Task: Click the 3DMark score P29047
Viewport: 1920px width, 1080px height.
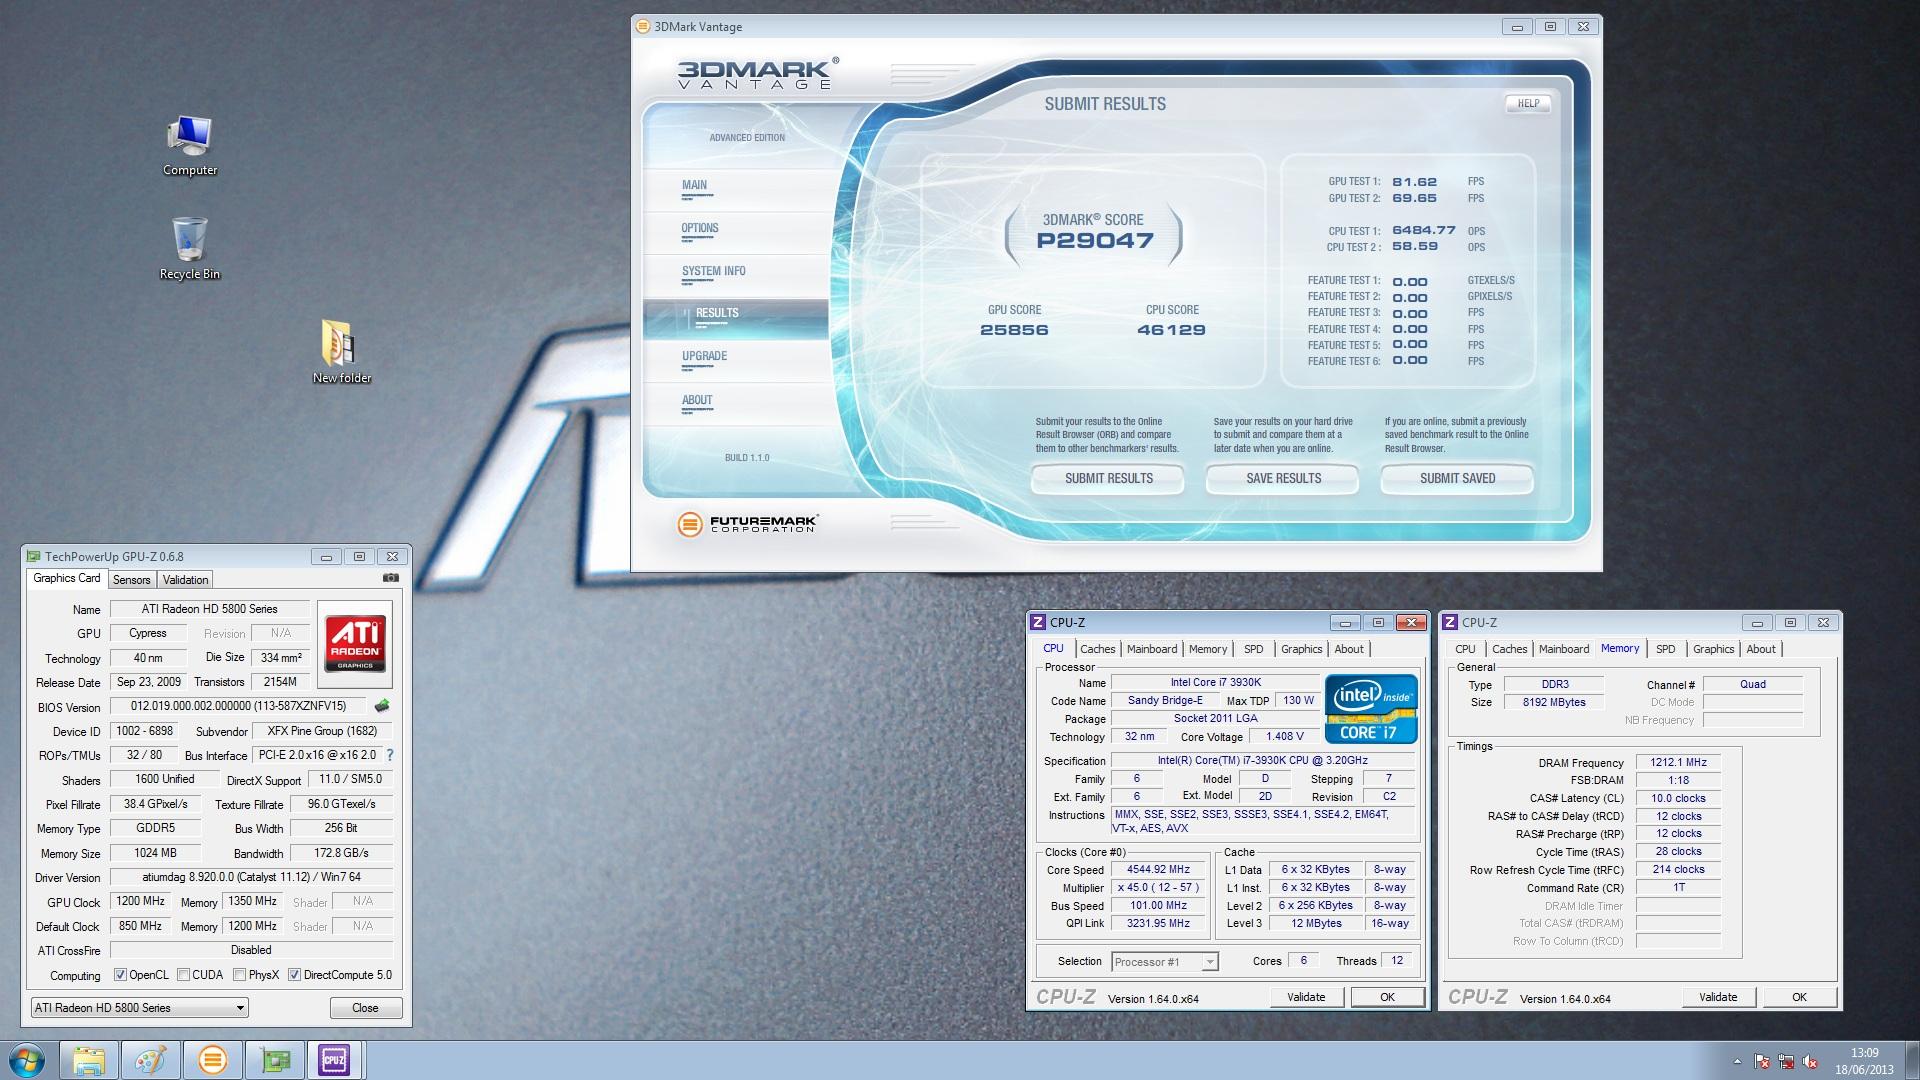Action: (x=1094, y=241)
